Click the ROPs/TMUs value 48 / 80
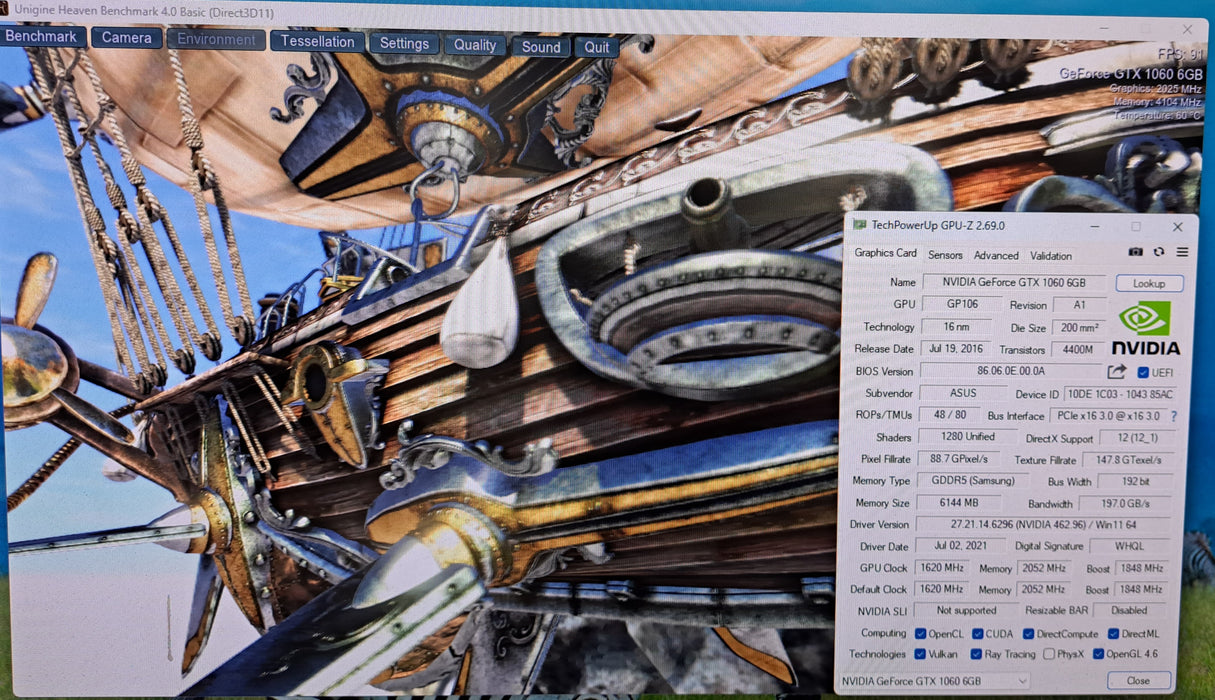This screenshot has height=700, width=1215. pyautogui.click(x=949, y=414)
